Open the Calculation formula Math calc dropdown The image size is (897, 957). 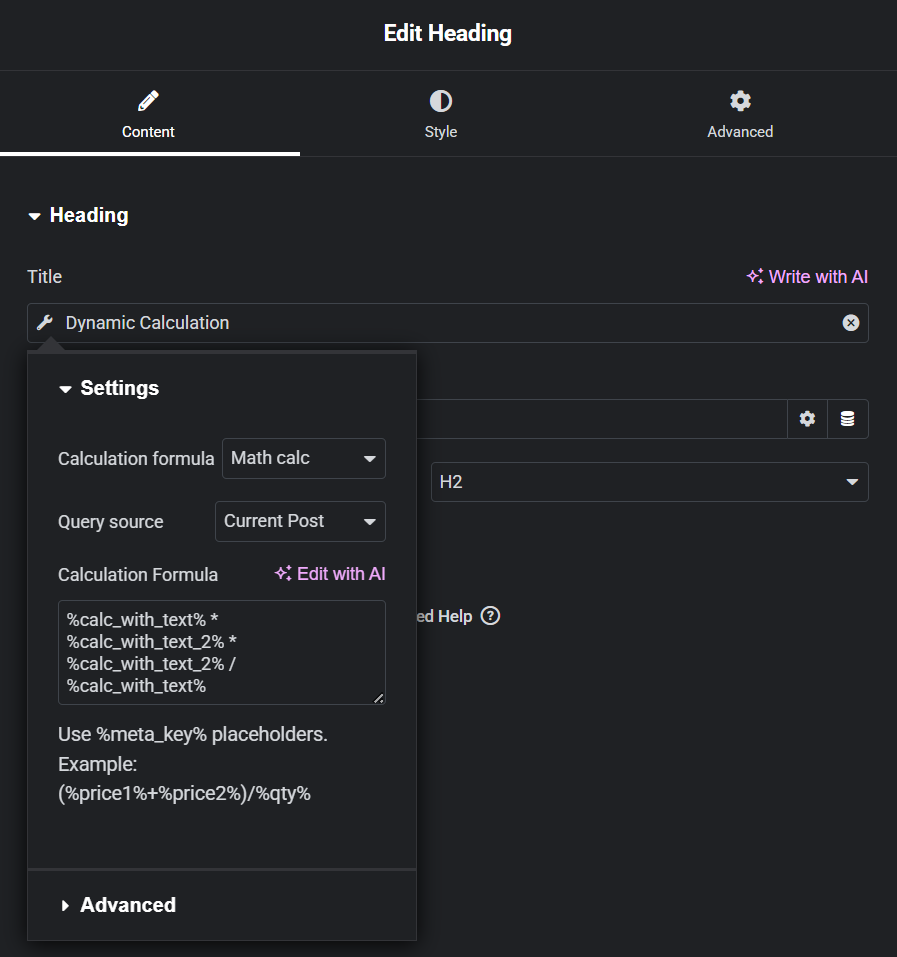[304, 458]
